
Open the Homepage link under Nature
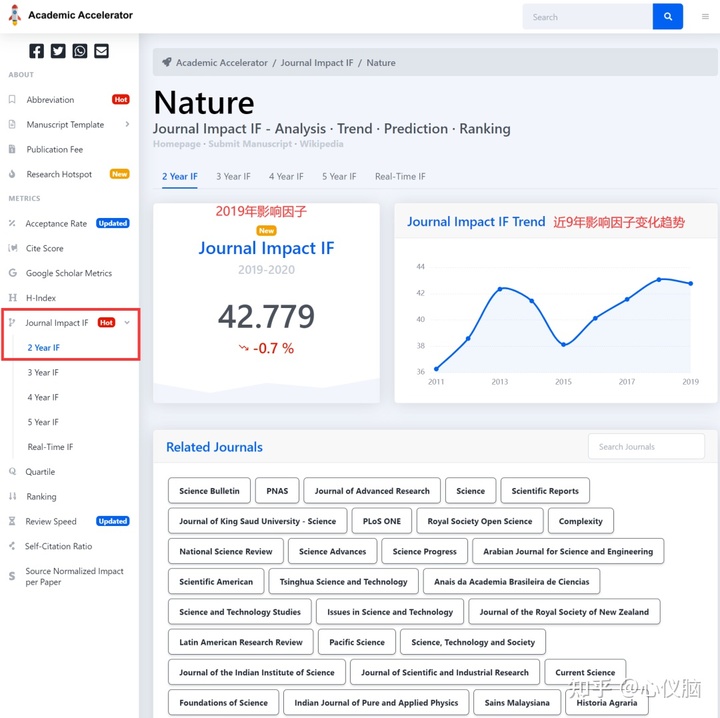pos(177,144)
